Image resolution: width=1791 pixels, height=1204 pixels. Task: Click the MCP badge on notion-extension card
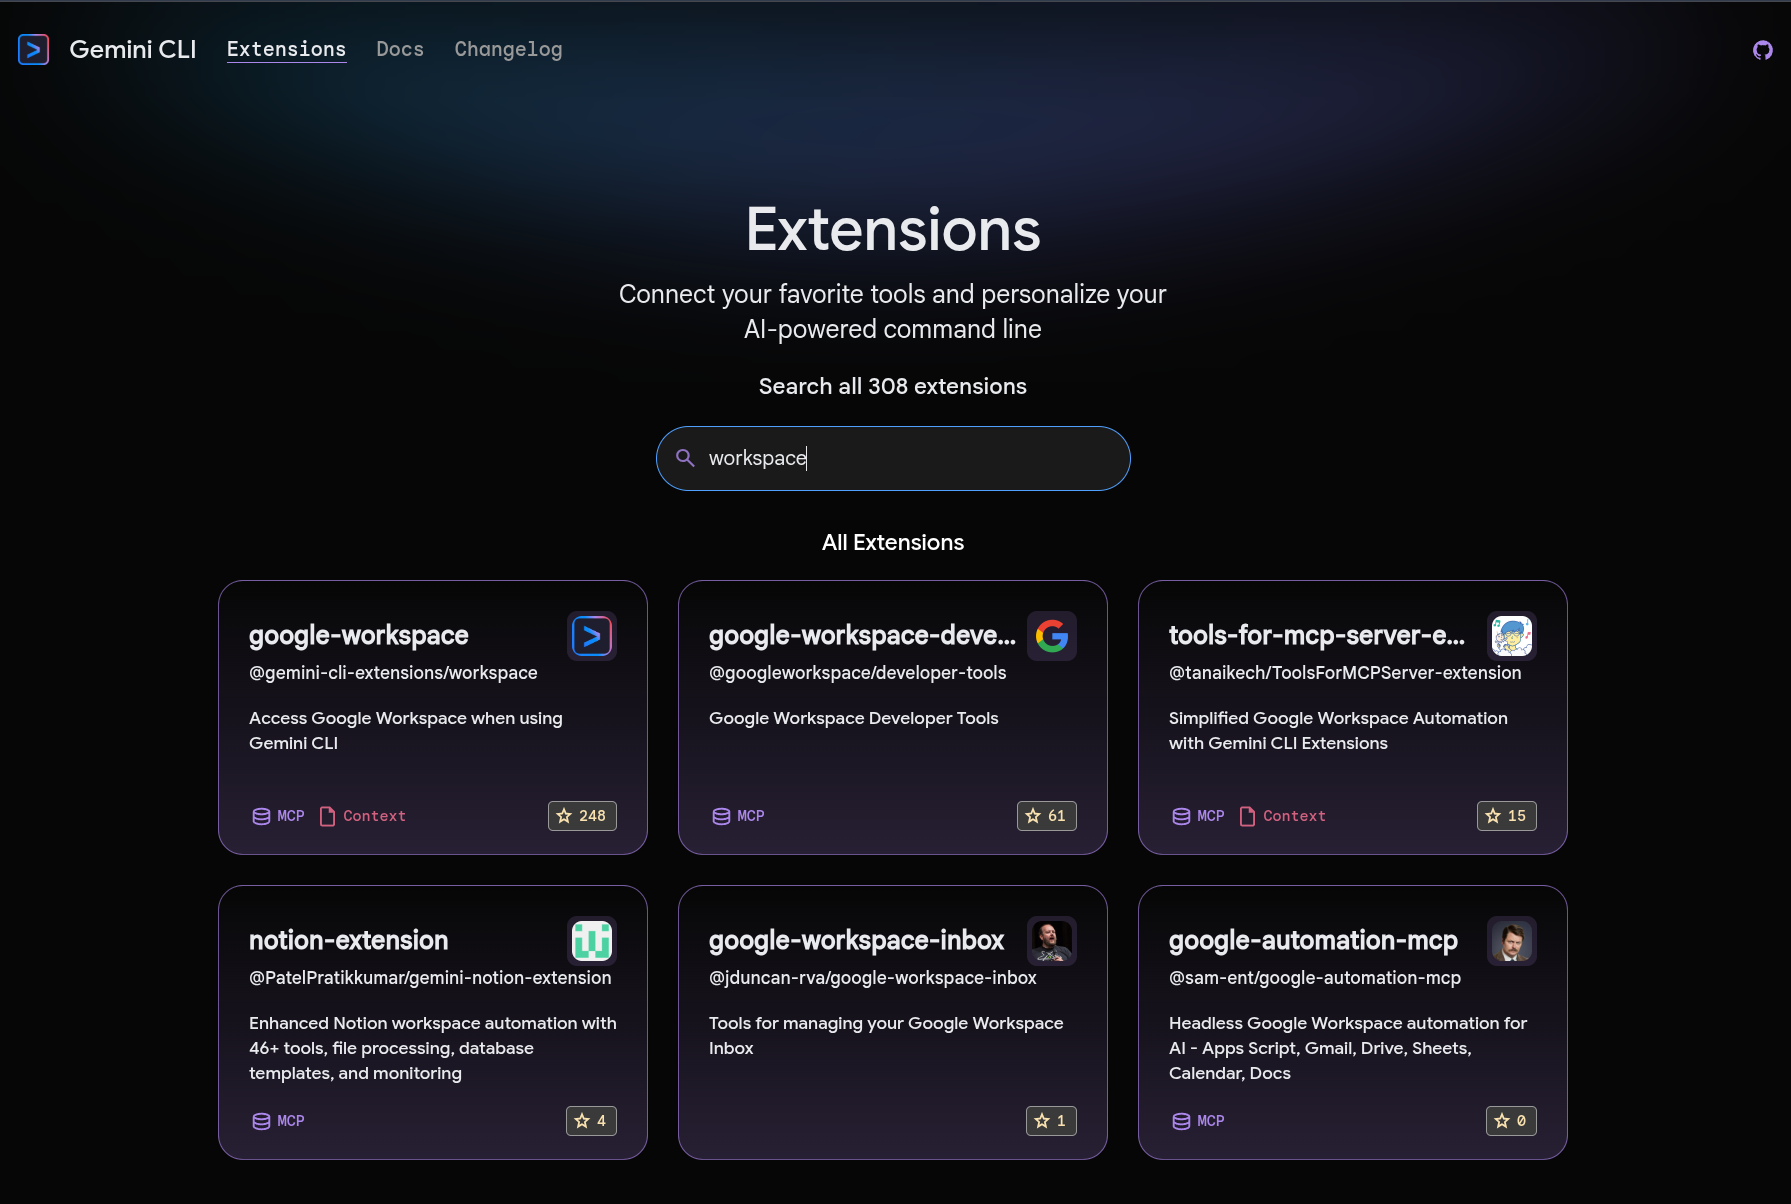277,1121
